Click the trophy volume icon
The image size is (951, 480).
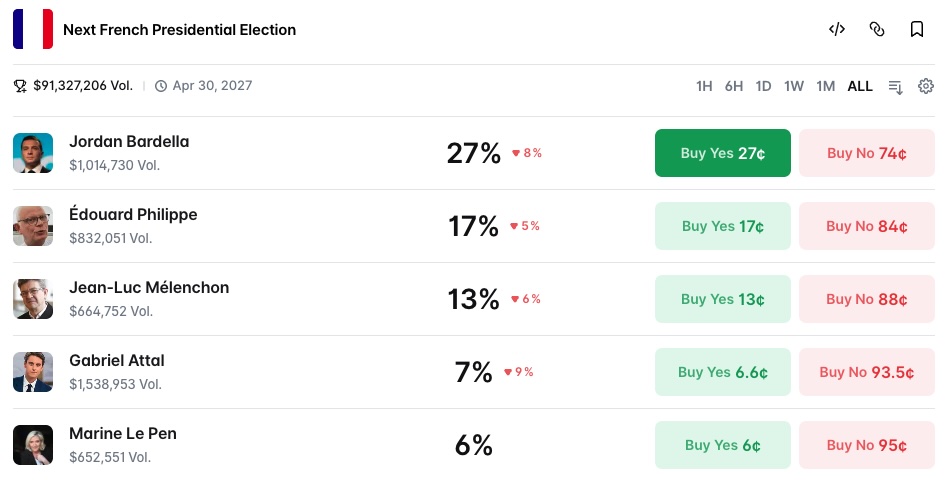point(20,86)
